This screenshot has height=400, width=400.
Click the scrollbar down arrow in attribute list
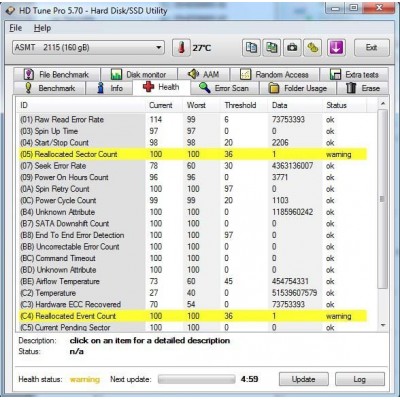(x=383, y=325)
